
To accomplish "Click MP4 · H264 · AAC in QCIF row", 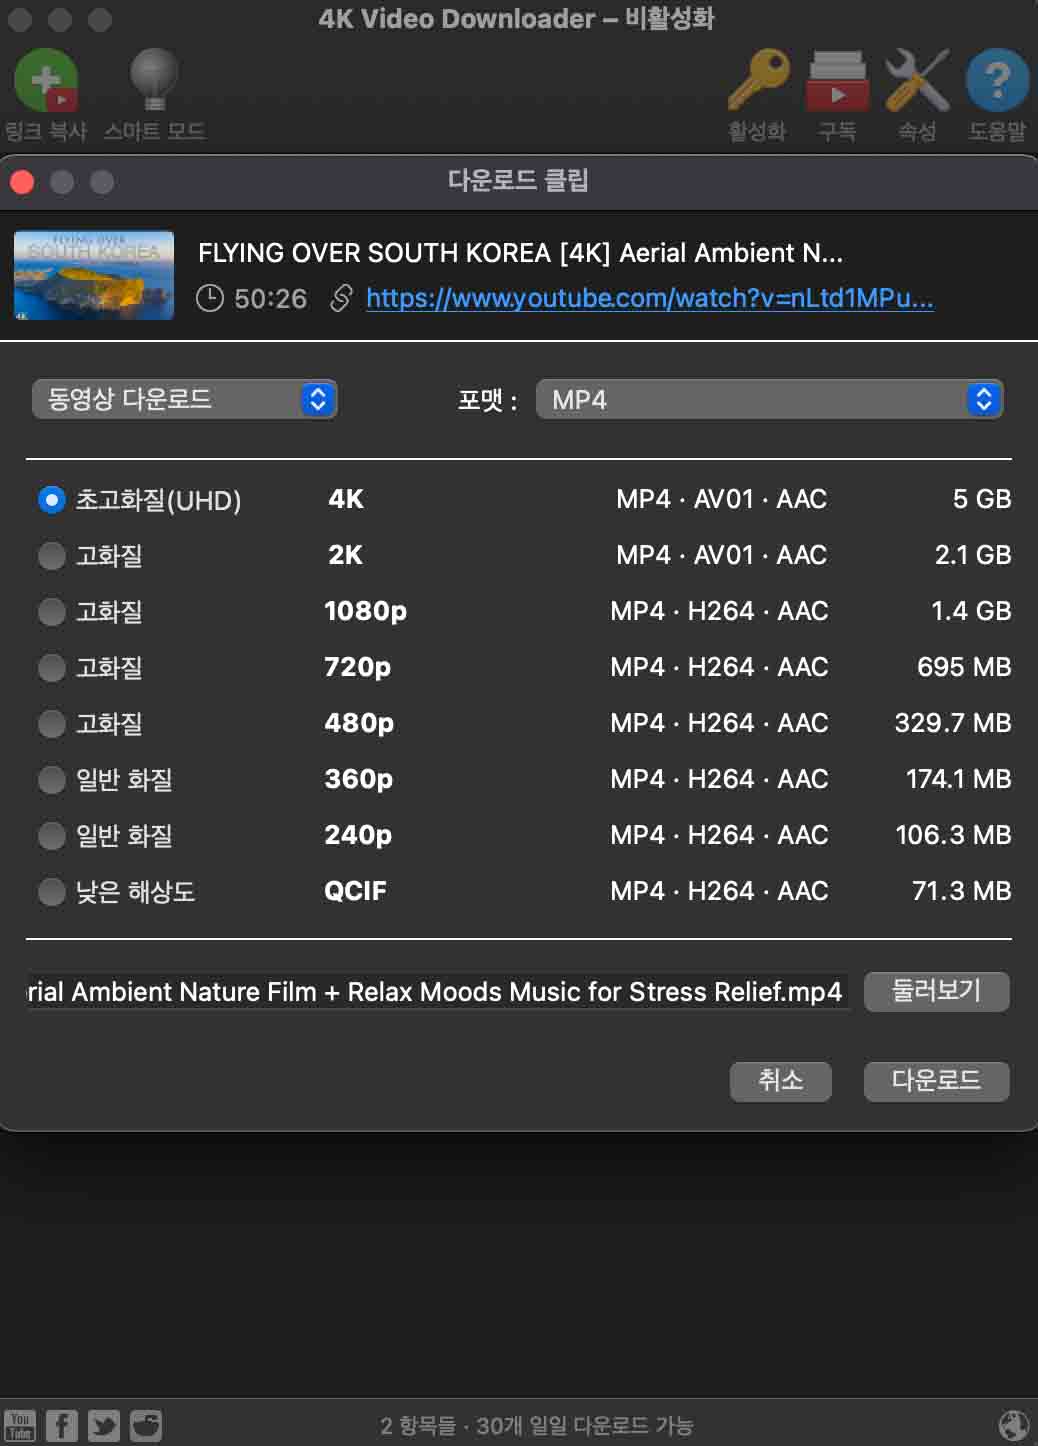I will coord(719,891).
